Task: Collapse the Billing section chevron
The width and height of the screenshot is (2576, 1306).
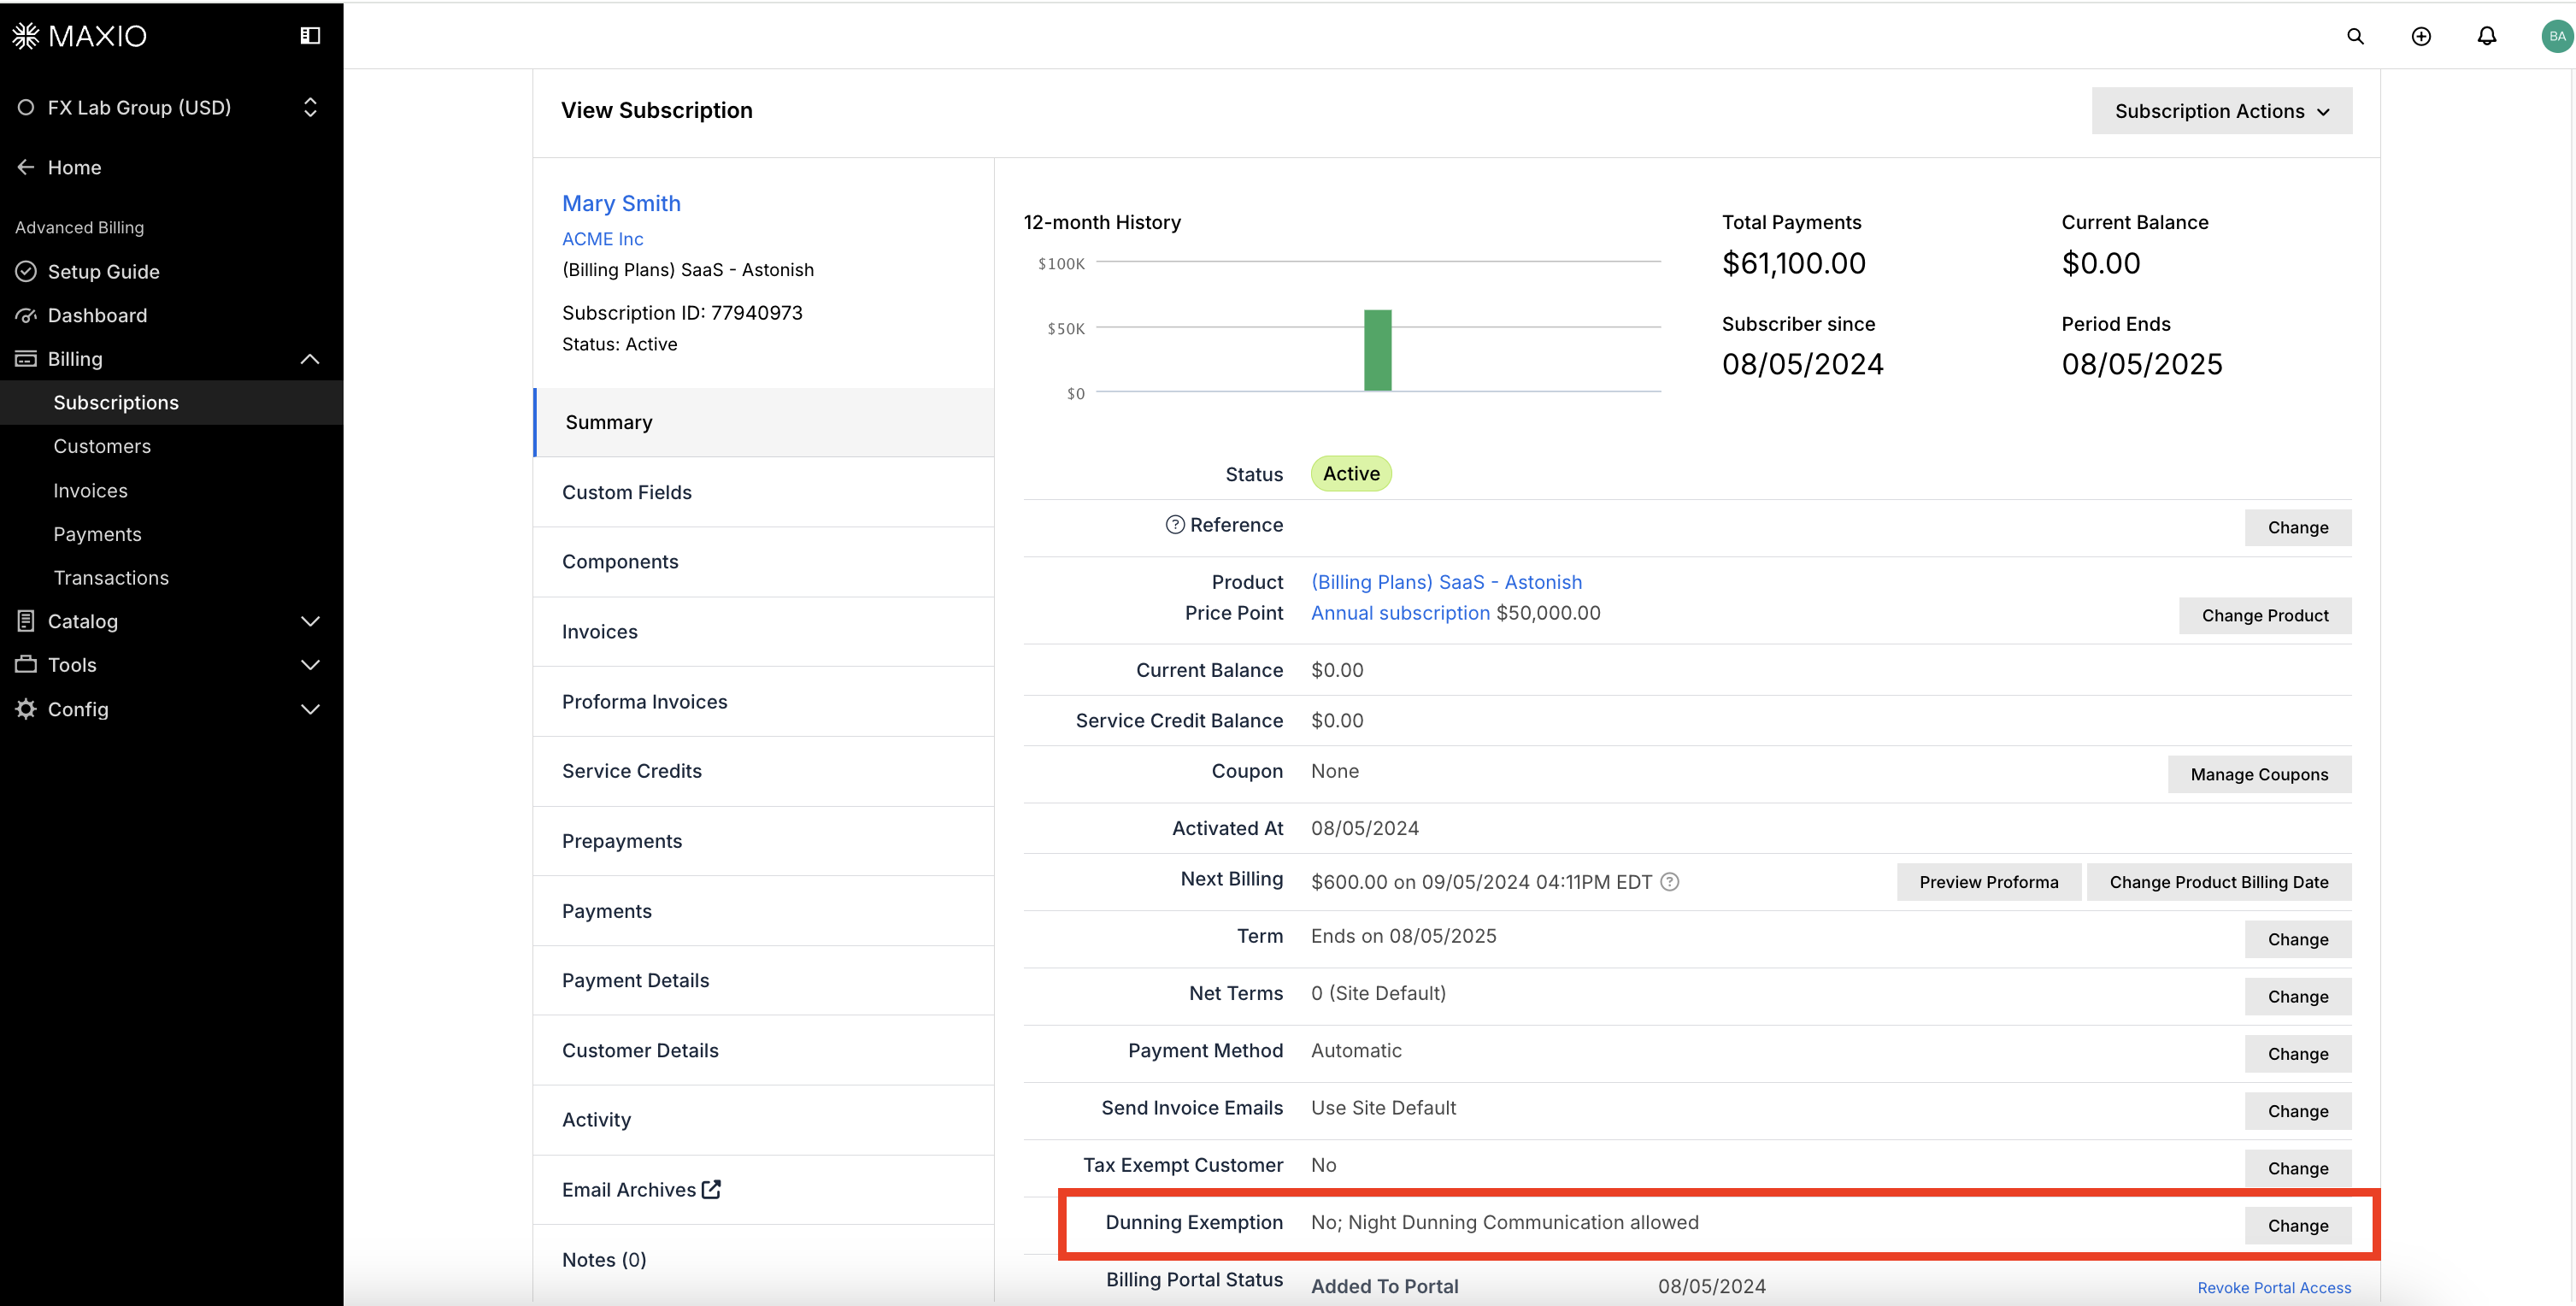Action: (310, 359)
